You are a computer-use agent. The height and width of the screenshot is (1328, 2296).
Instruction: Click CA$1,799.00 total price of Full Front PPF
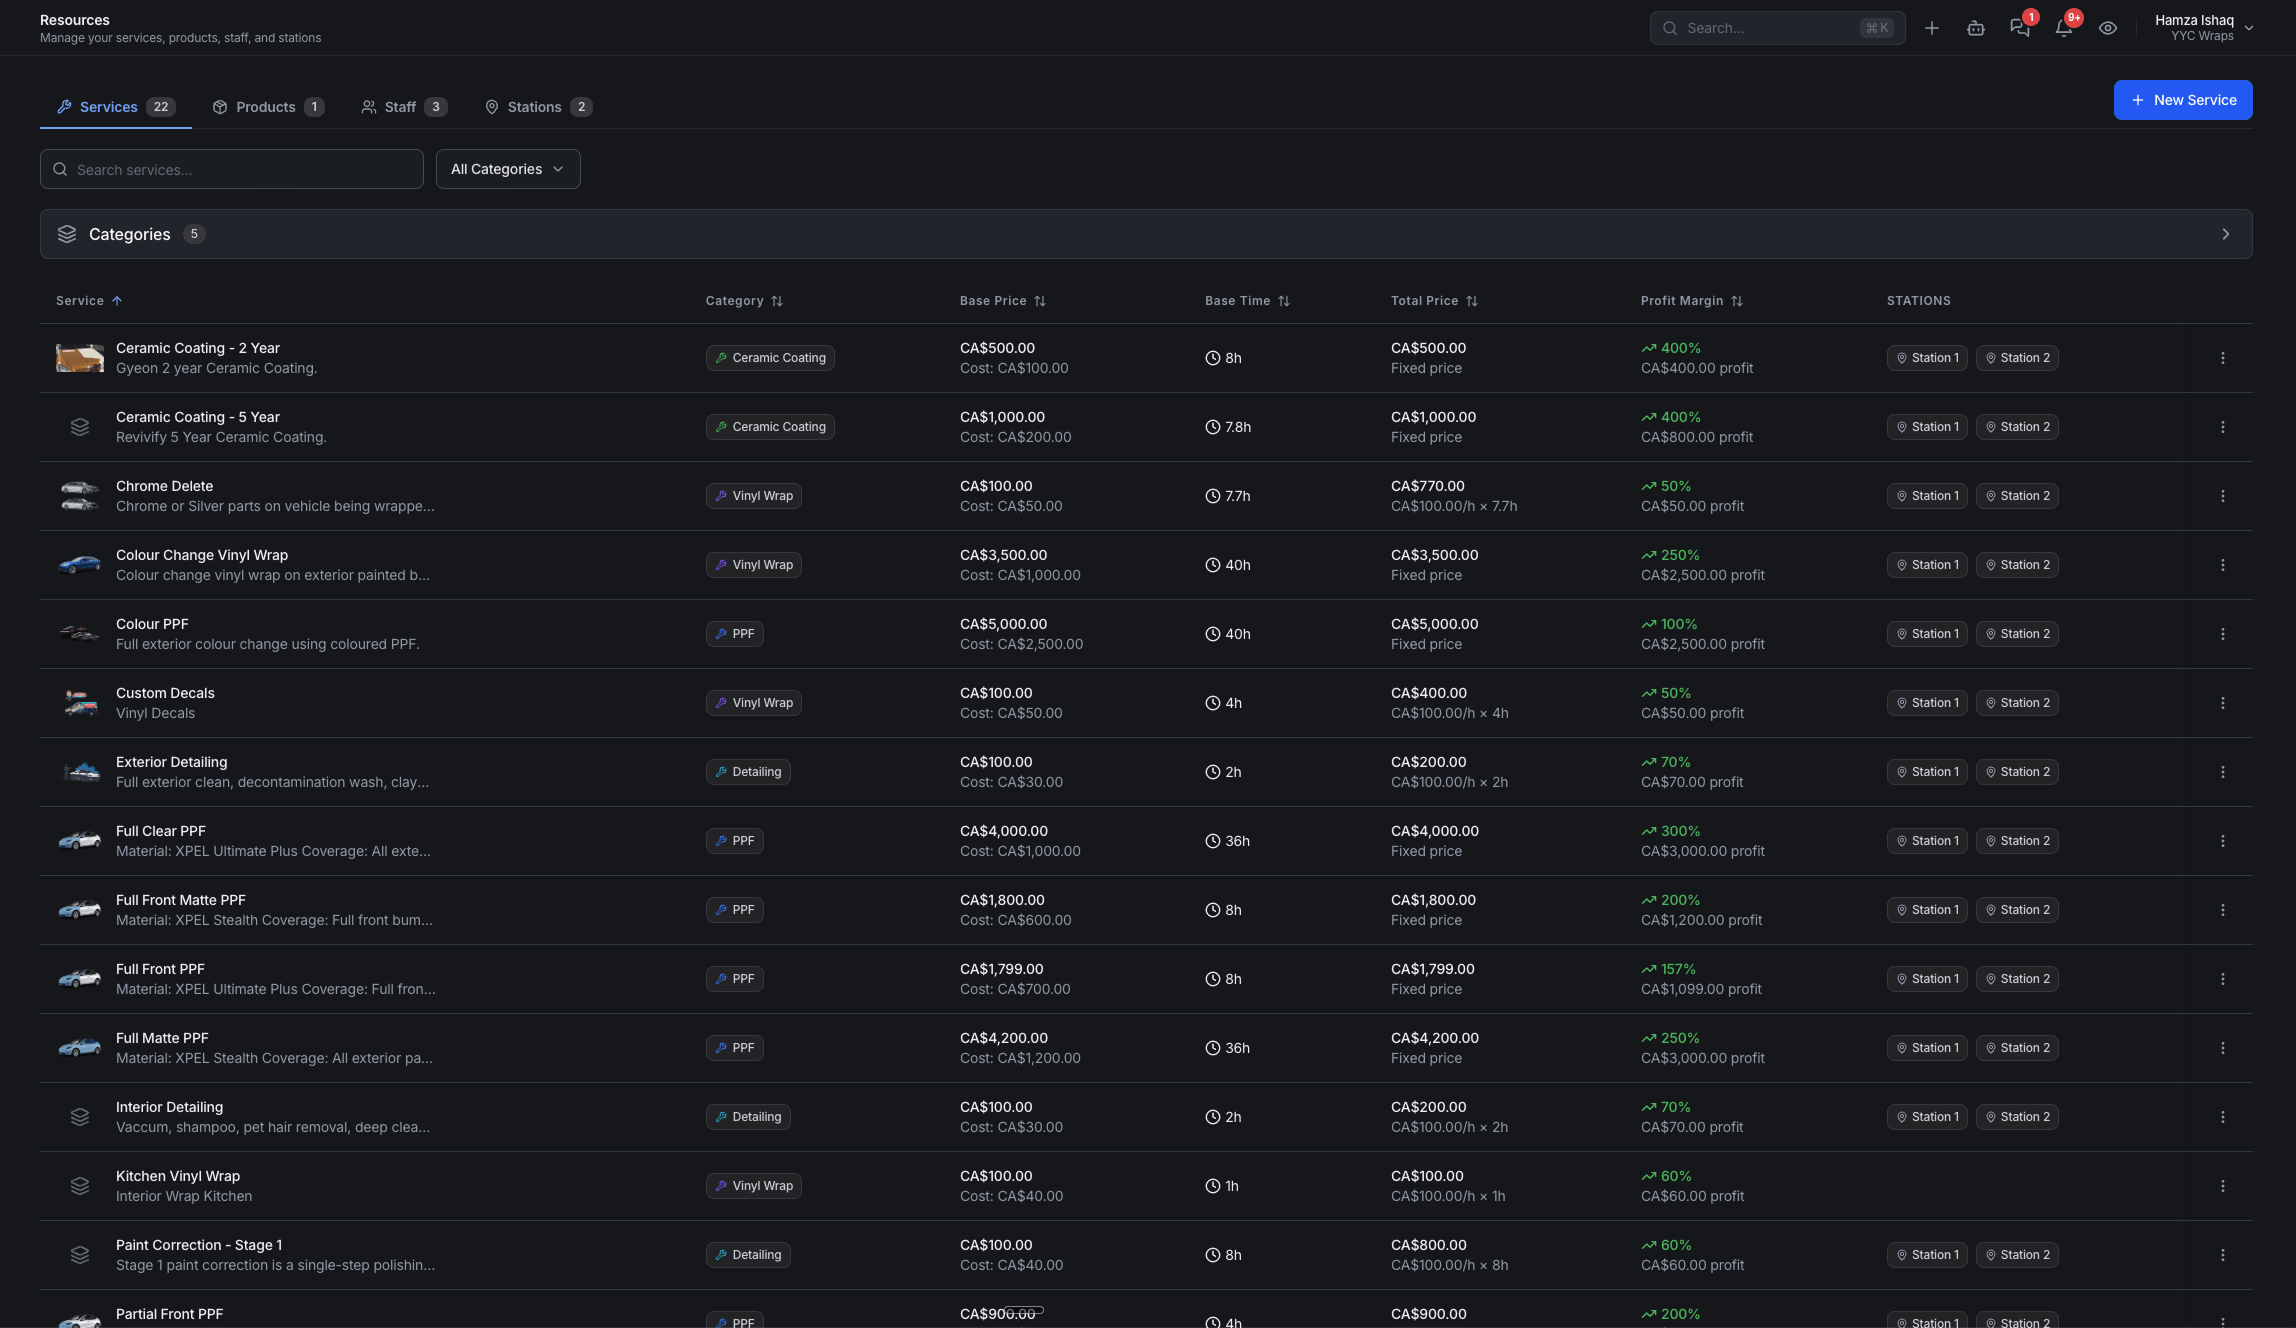1432,969
